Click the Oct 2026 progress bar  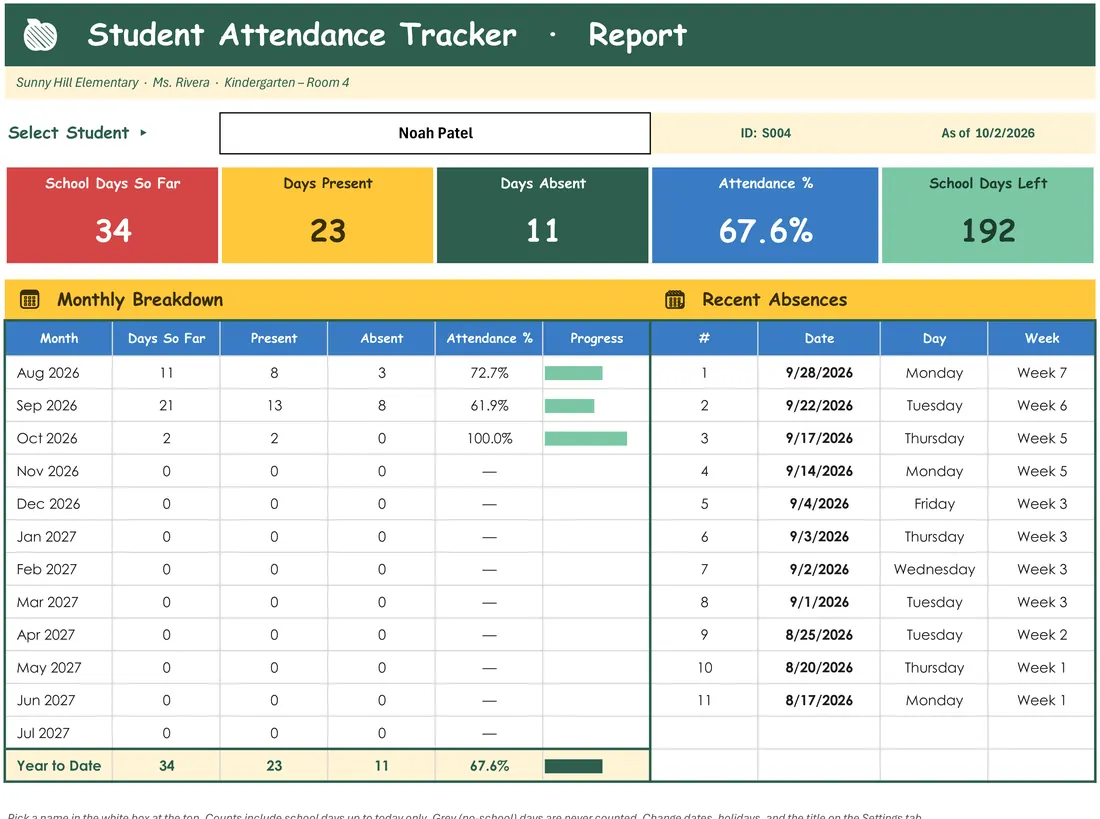pos(586,439)
